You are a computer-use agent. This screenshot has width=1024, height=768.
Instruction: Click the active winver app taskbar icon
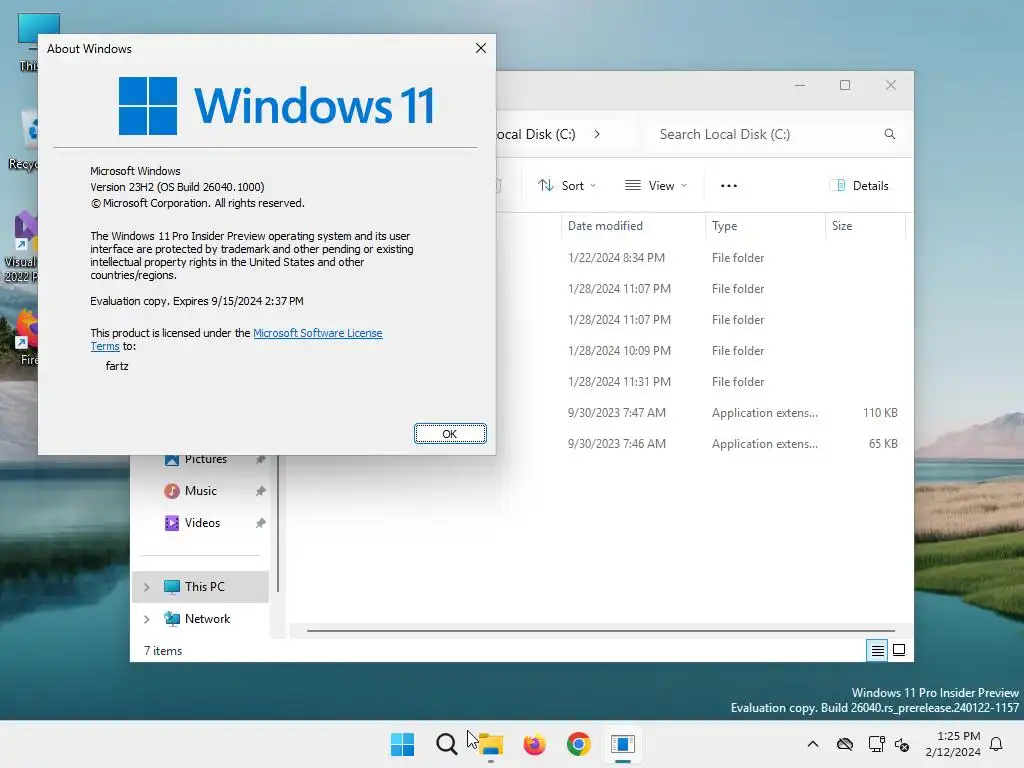[623, 744]
